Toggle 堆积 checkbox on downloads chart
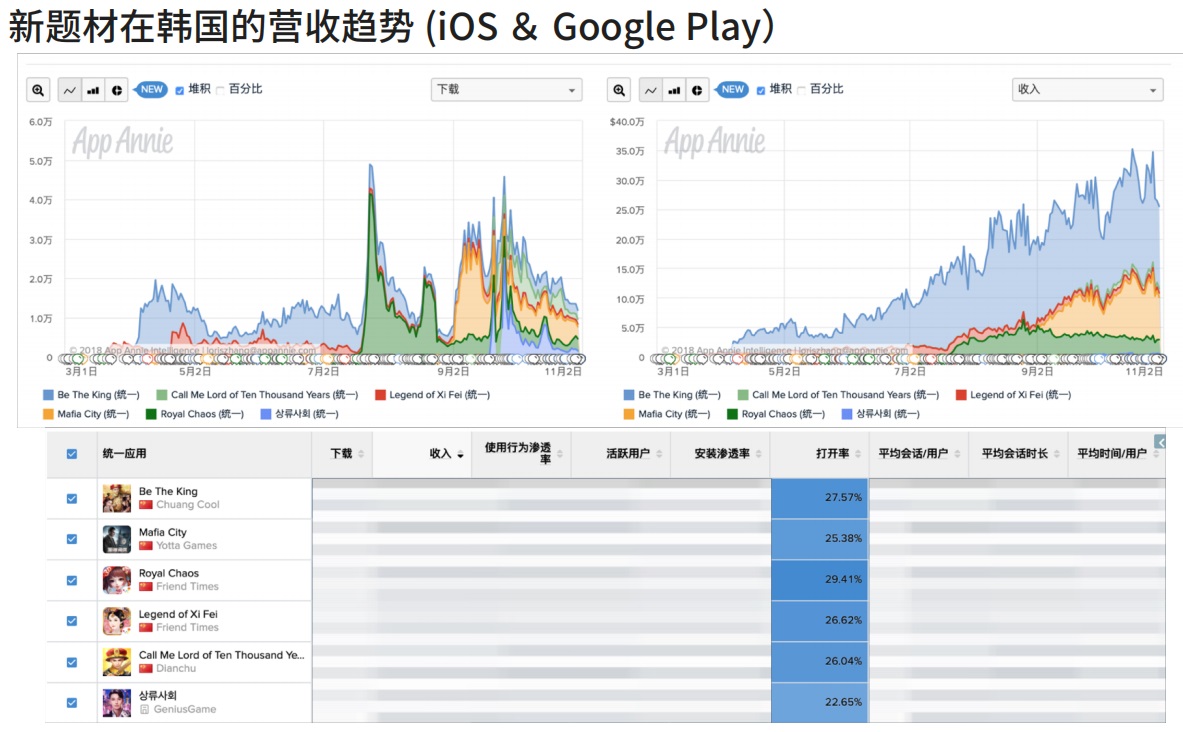1183x732 pixels. [180, 91]
